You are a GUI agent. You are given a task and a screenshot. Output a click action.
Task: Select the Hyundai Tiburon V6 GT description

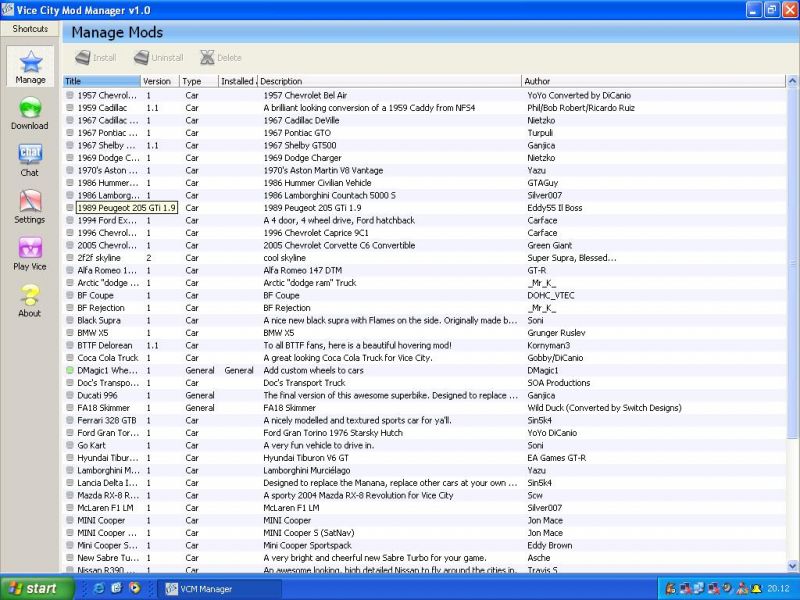point(306,458)
